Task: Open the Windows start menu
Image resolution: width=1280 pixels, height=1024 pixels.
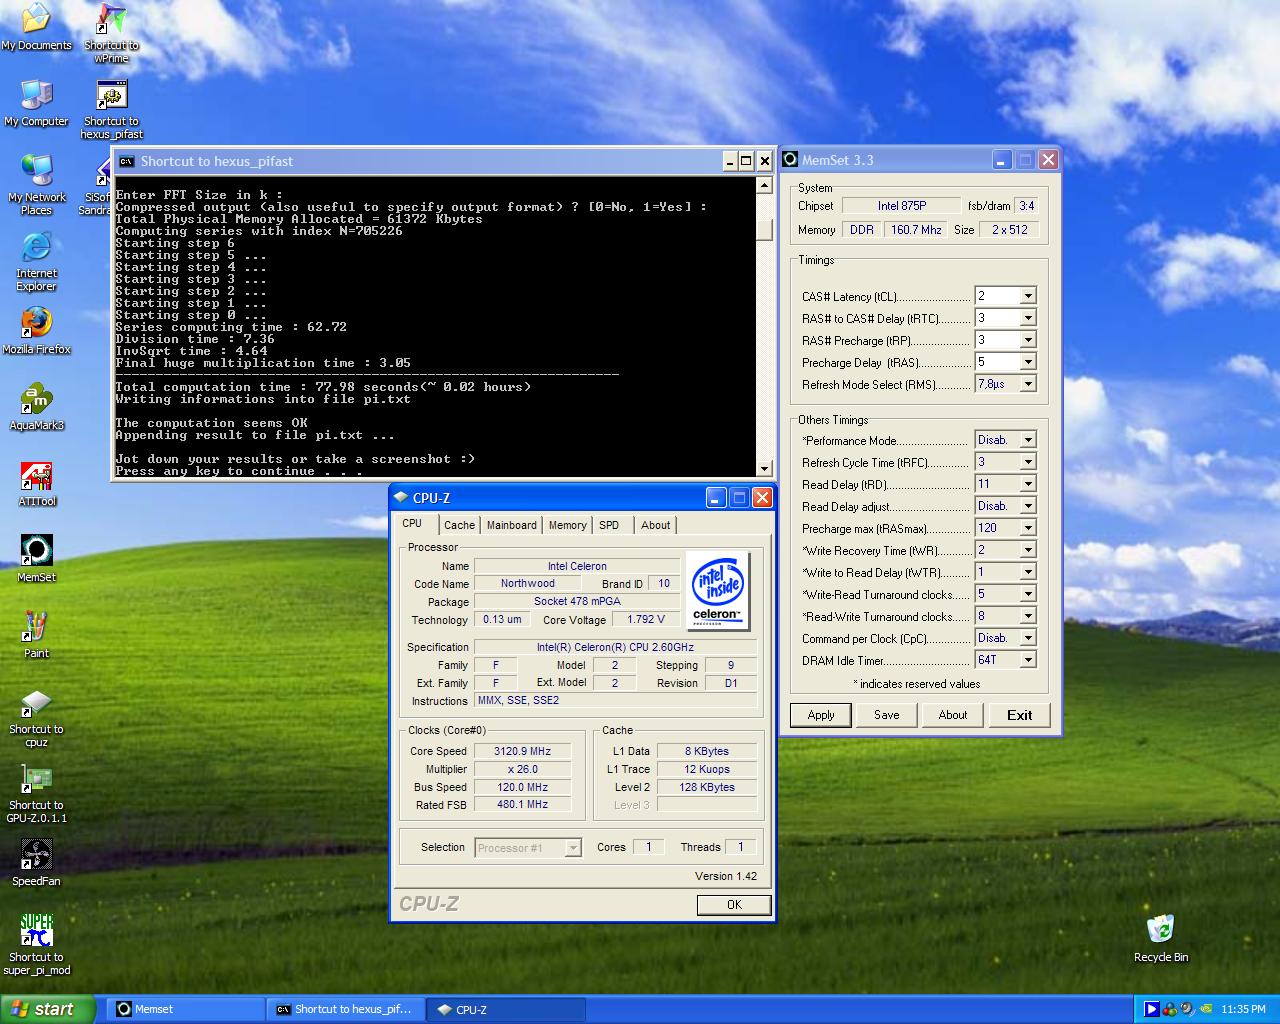Action: pyautogui.click(x=48, y=1009)
